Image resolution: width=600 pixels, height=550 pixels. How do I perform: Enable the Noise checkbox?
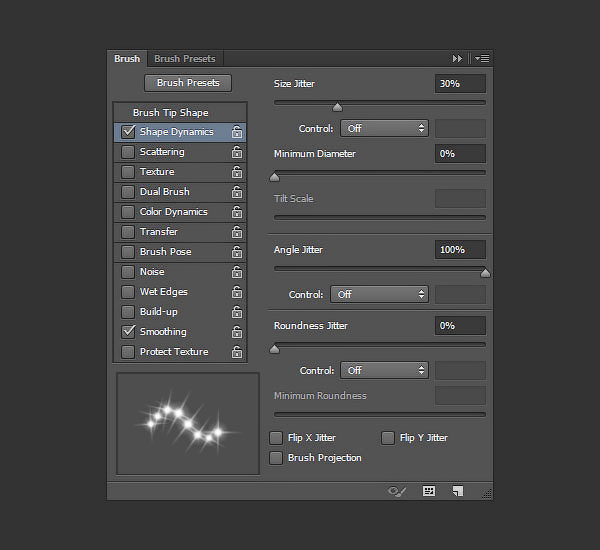click(x=128, y=272)
